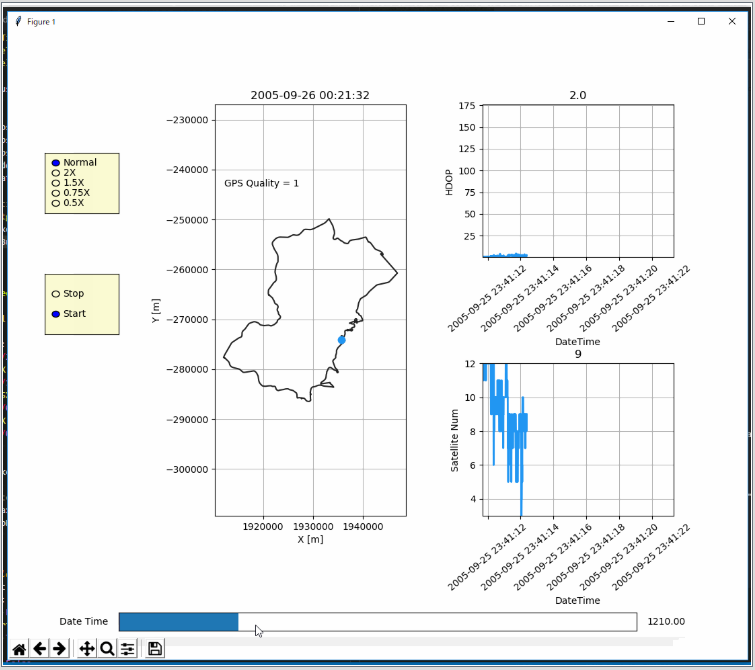Click the Date Time slider track
Image resolution: width=755 pixels, height=670 pixels.
[378, 622]
